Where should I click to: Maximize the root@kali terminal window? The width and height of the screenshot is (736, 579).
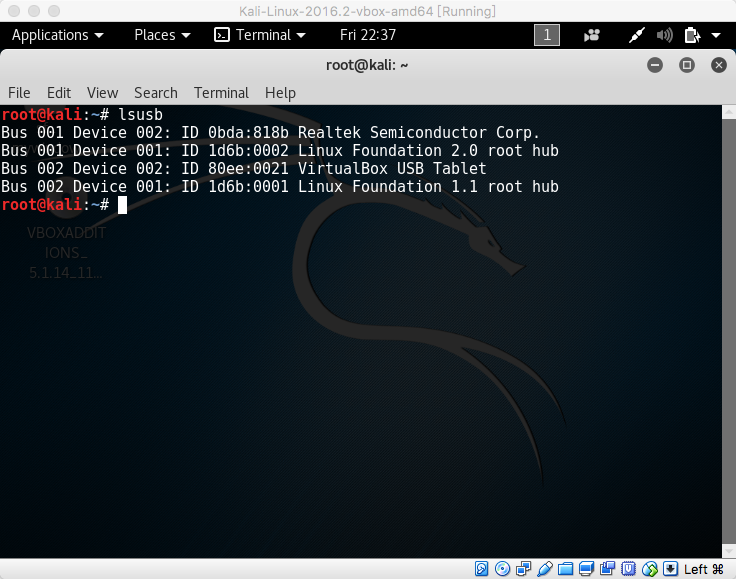click(x=687, y=65)
